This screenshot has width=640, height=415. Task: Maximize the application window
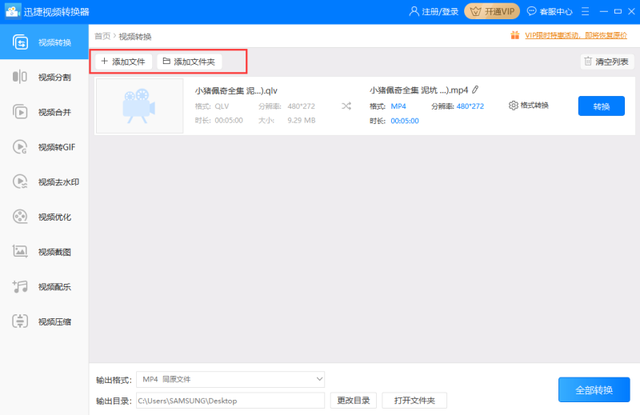618,11
